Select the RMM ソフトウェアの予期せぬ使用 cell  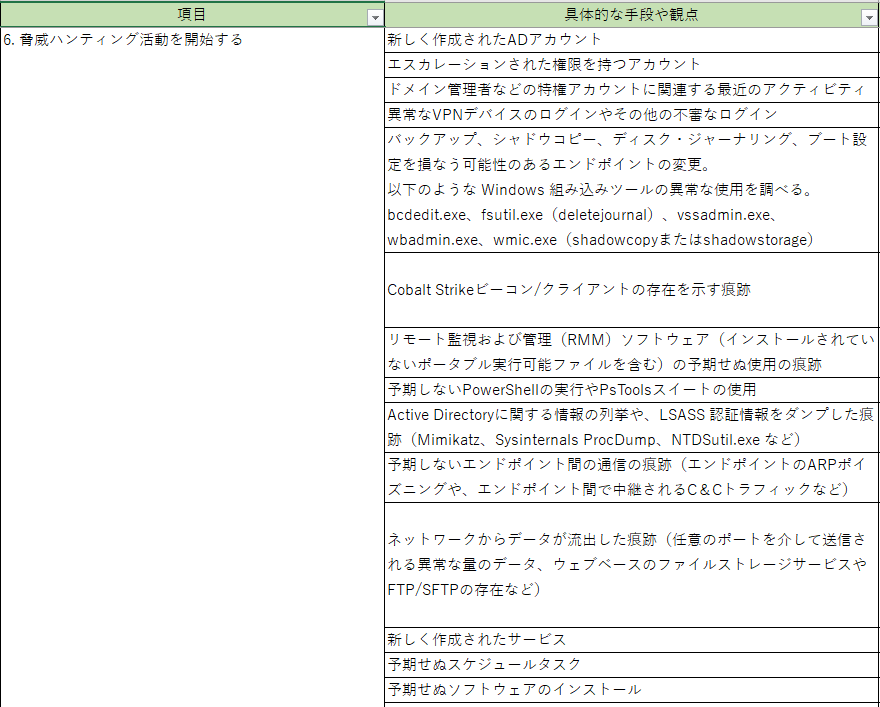(x=620, y=352)
